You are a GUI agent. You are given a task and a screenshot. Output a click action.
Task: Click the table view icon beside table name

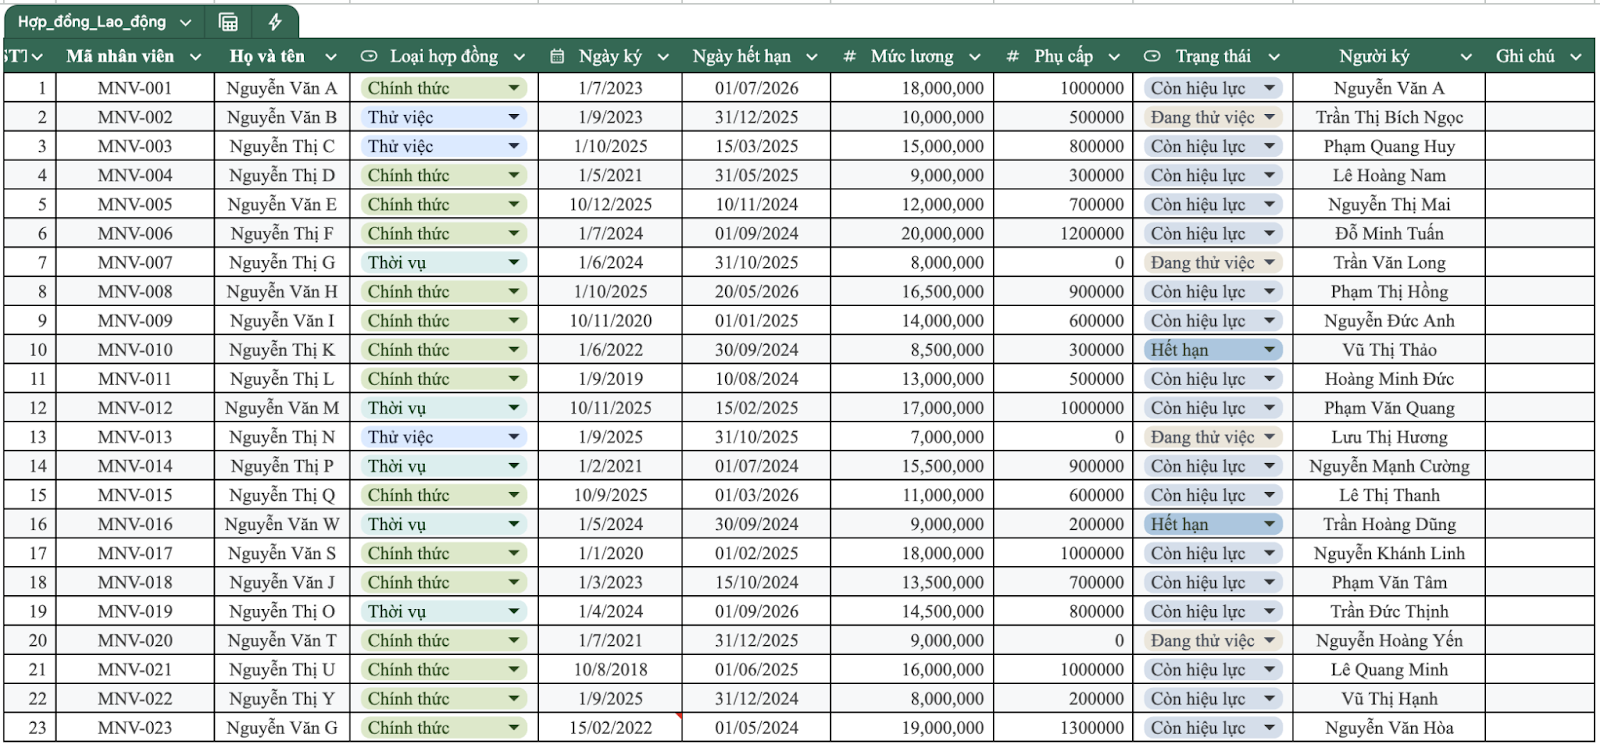[x=228, y=22]
